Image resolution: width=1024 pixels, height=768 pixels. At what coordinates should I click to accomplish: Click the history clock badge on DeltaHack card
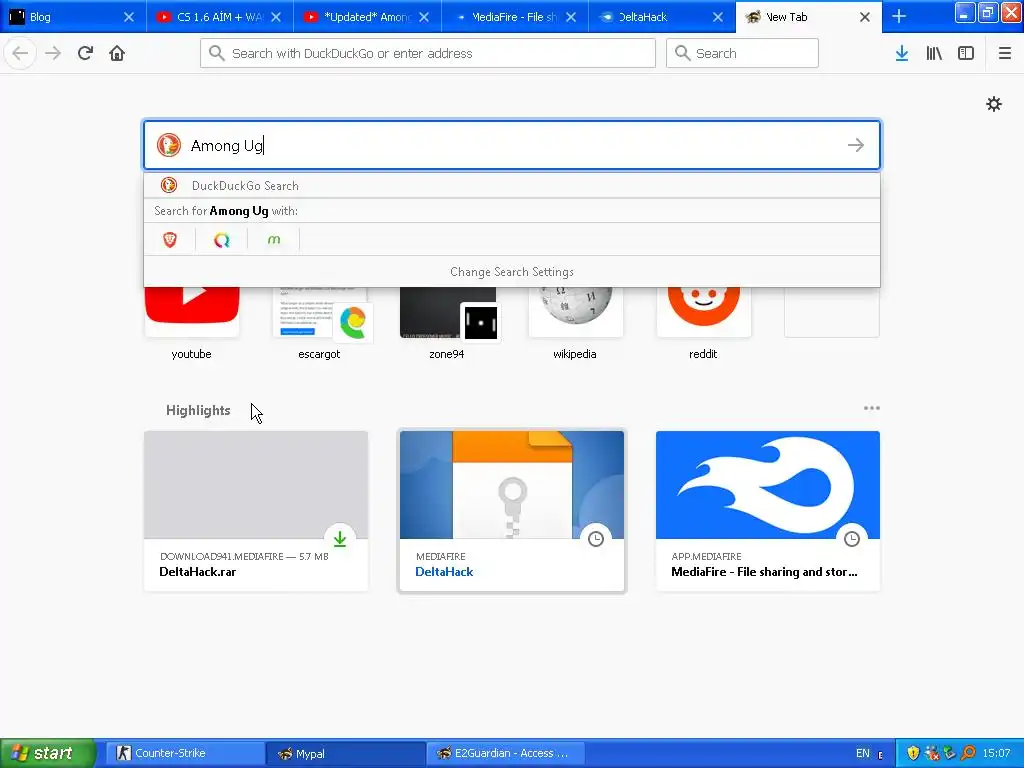pyautogui.click(x=596, y=539)
